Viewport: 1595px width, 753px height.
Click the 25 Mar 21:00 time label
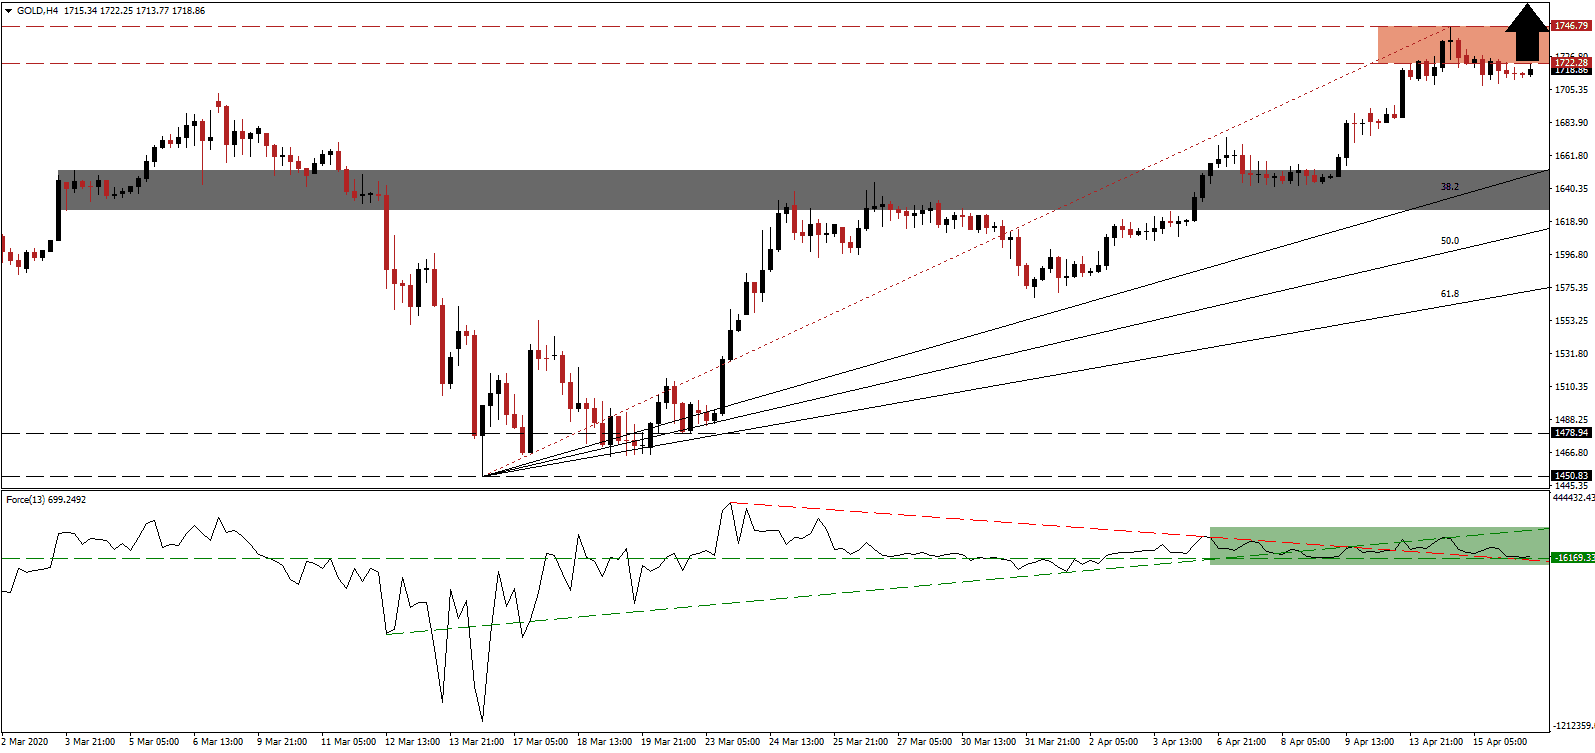pos(860,742)
